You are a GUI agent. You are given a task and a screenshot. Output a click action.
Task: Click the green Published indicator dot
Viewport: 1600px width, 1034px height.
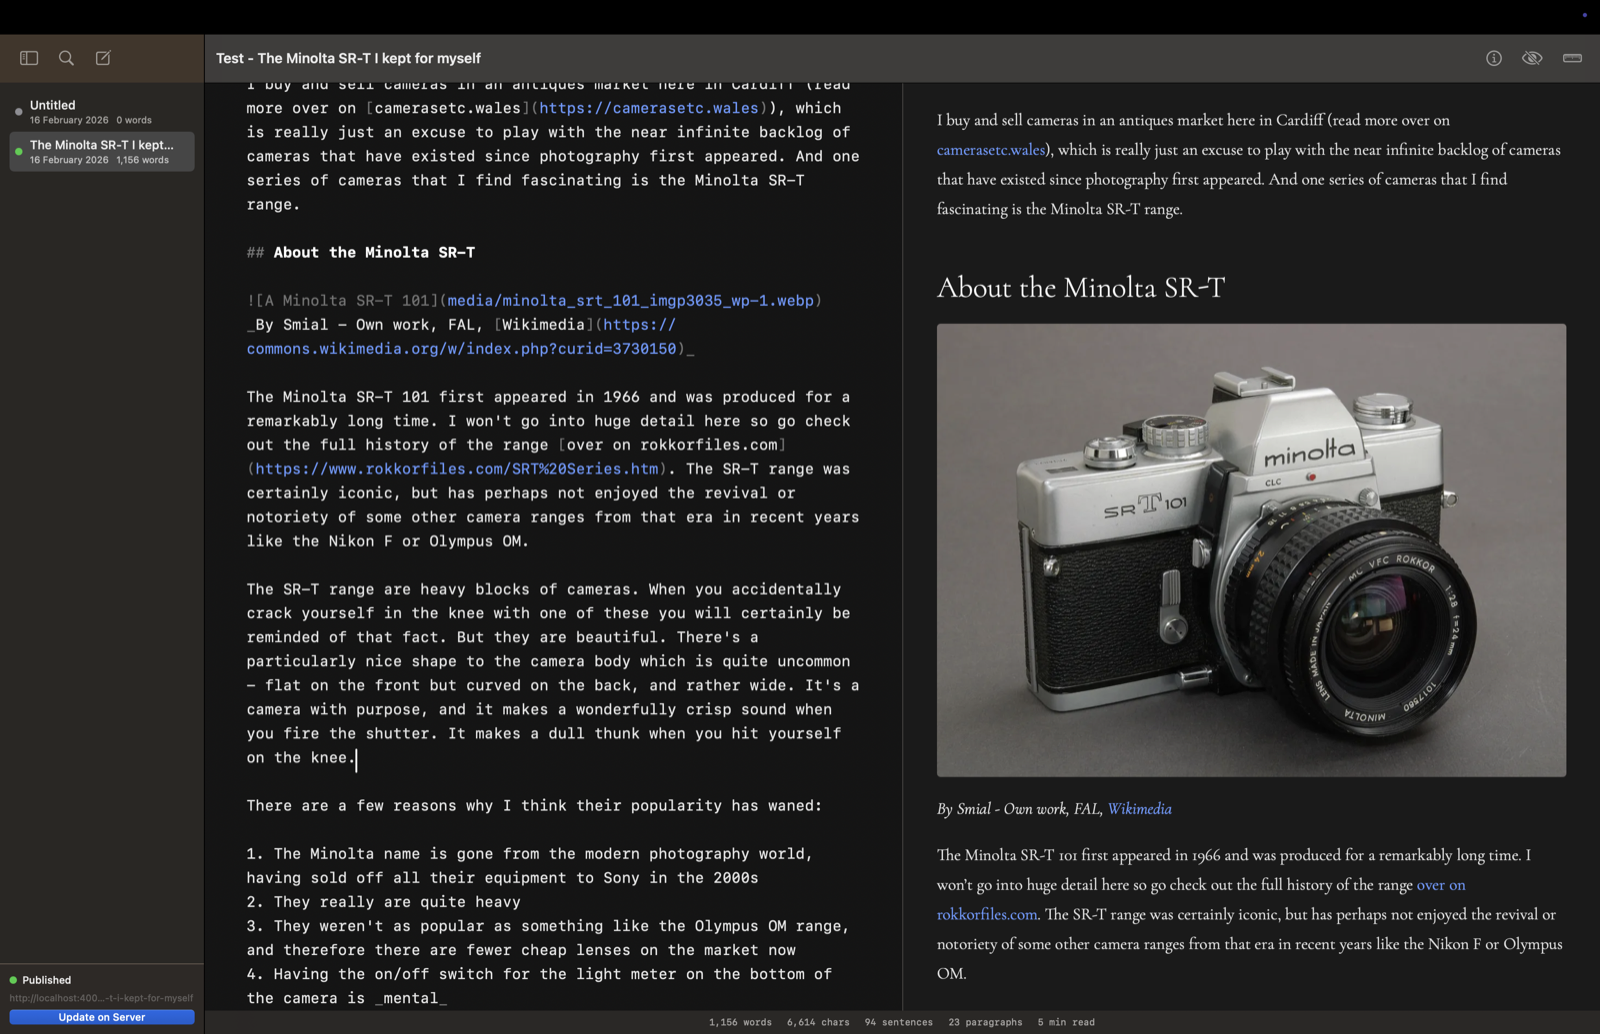pyautogui.click(x=13, y=980)
